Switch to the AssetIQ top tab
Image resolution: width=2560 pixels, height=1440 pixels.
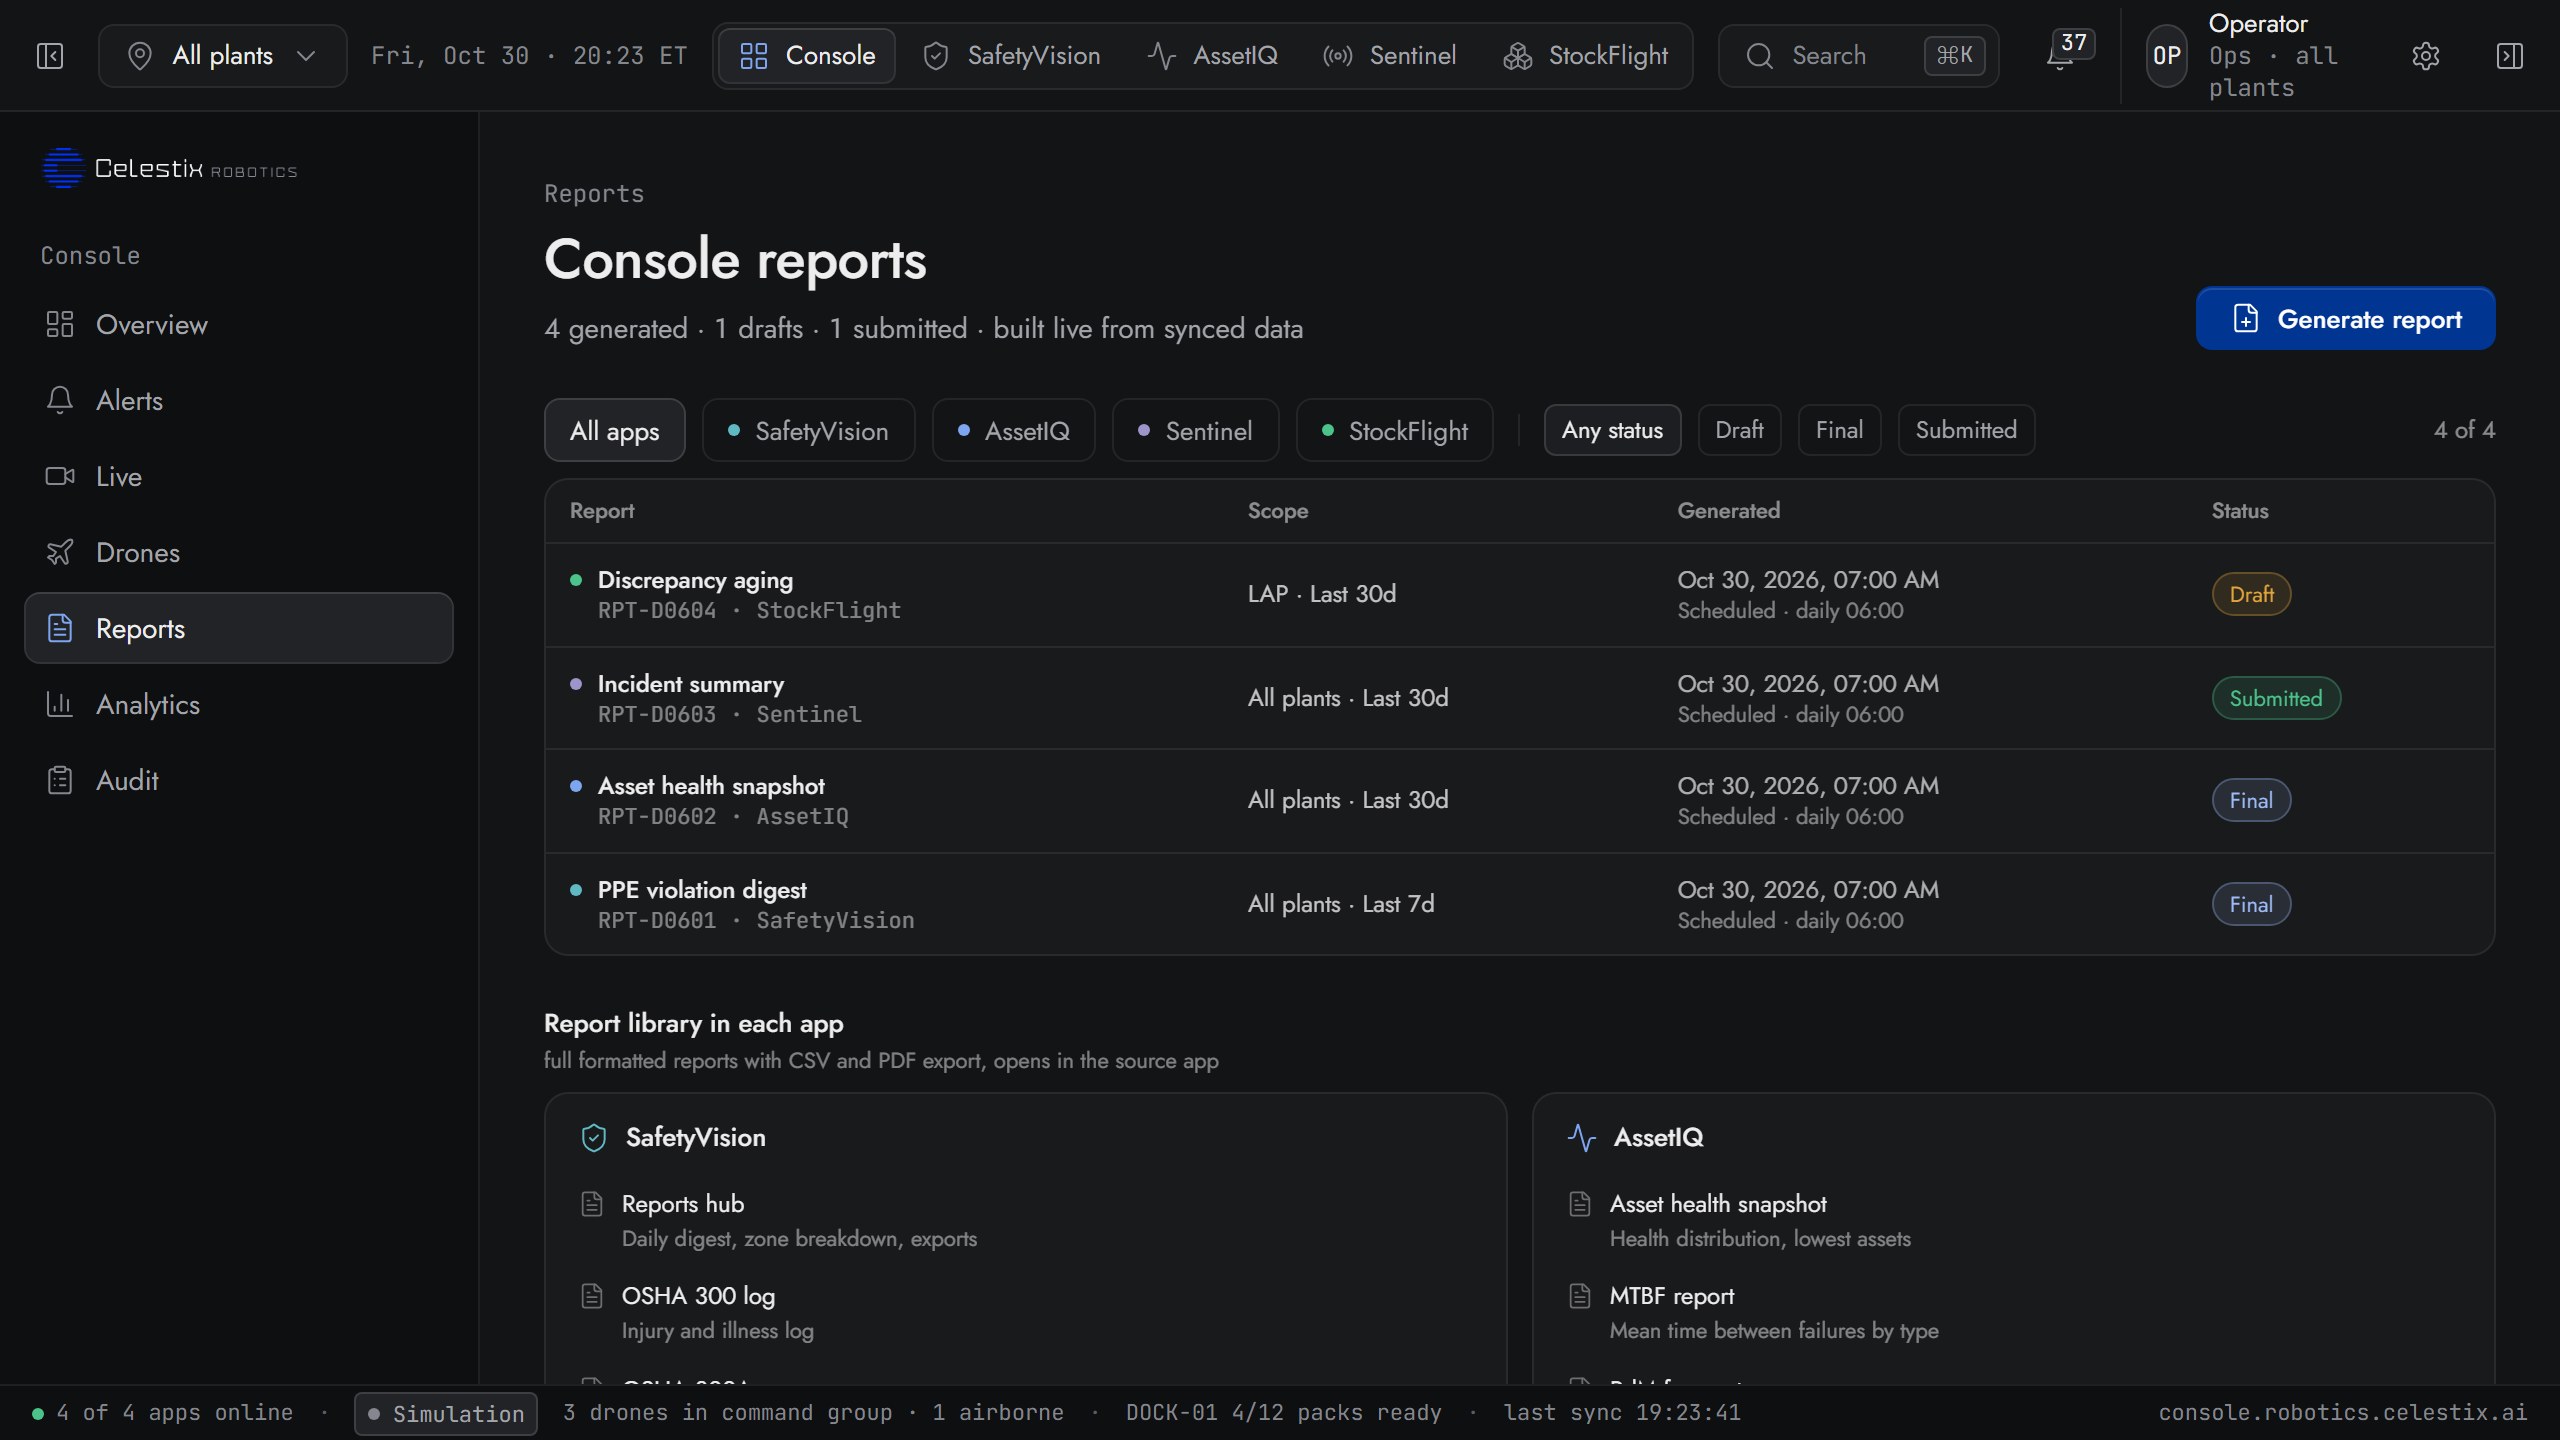1213,56
